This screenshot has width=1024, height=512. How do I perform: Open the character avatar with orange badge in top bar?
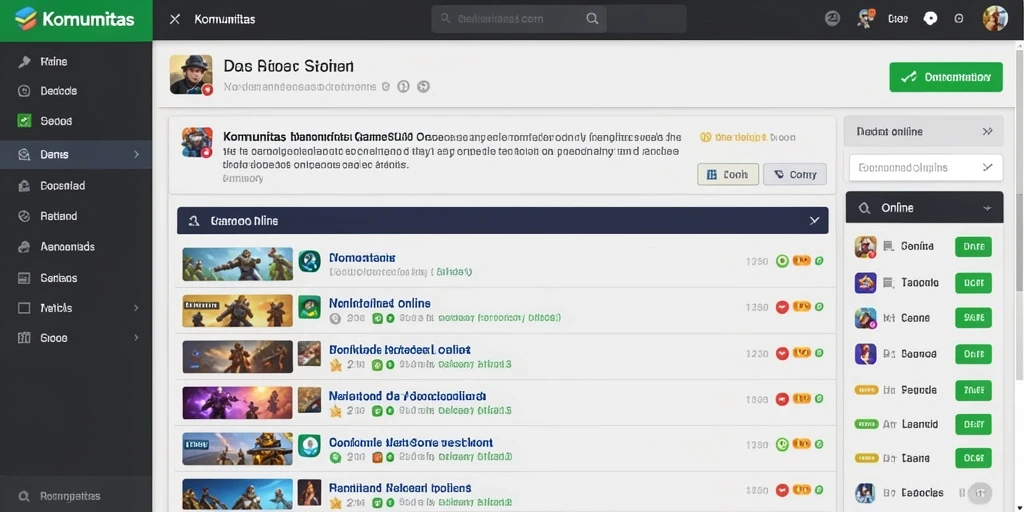(866, 18)
